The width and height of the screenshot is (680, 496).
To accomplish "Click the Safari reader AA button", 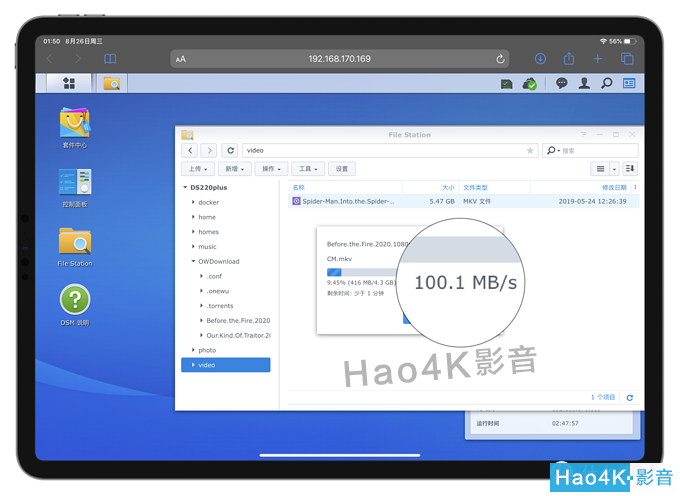I will click(181, 59).
